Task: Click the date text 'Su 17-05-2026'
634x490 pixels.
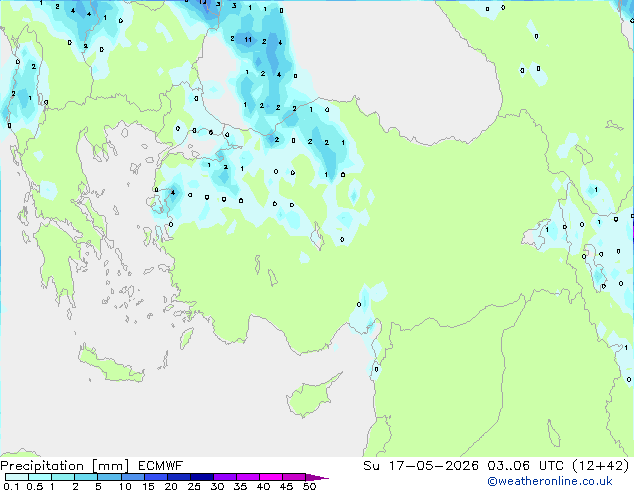Action: [x=421, y=466]
